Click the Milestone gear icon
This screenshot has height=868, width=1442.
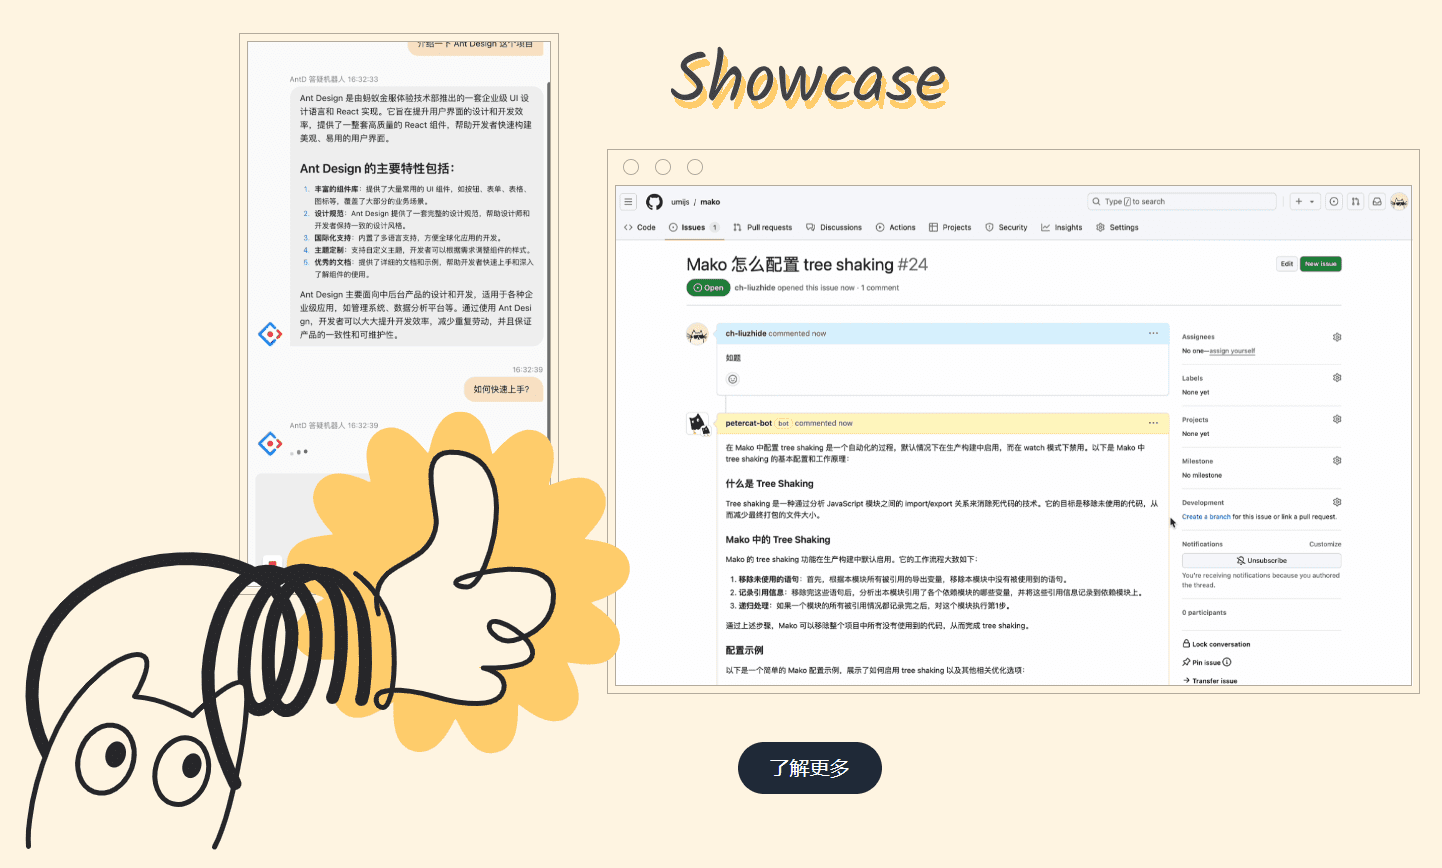1337,461
